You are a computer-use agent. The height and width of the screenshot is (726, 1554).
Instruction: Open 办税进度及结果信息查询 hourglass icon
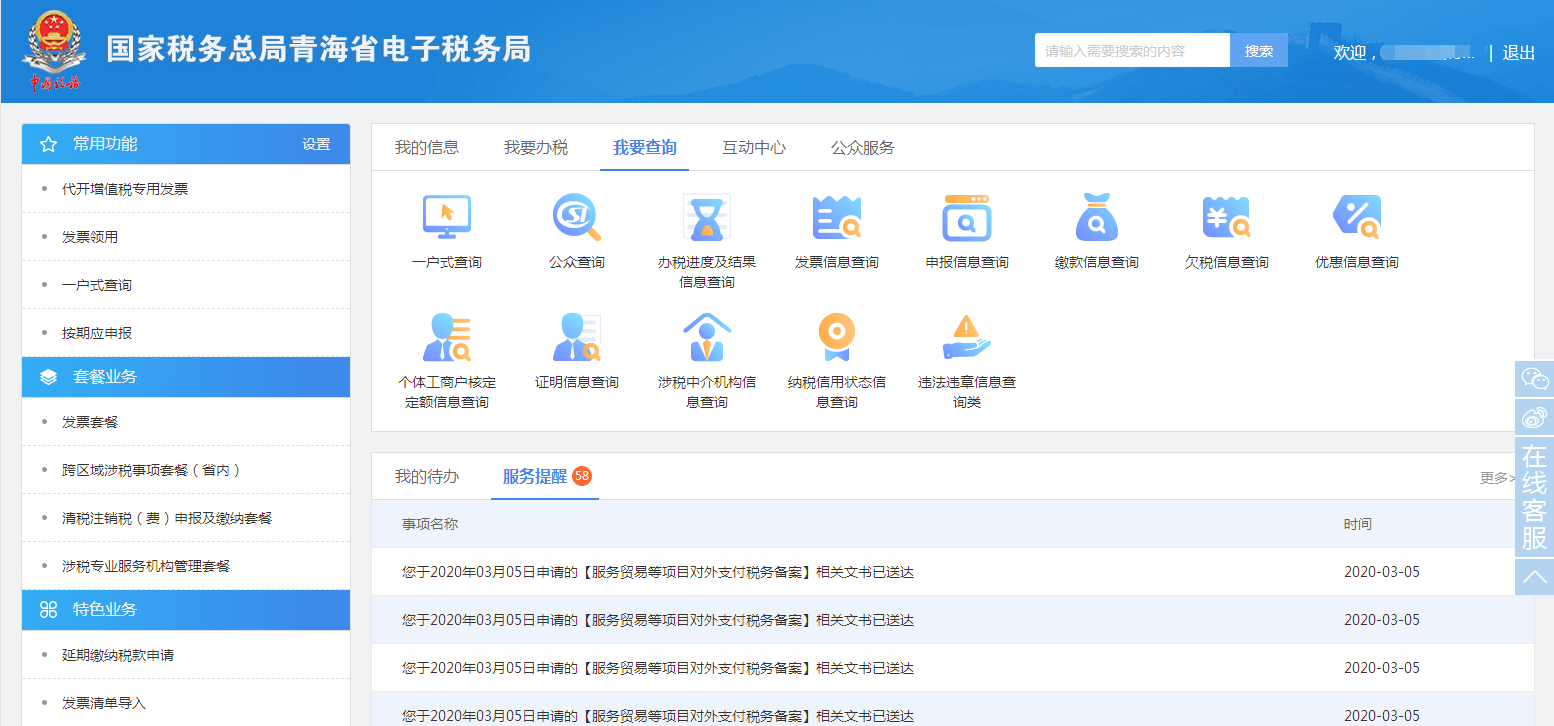[706, 217]
